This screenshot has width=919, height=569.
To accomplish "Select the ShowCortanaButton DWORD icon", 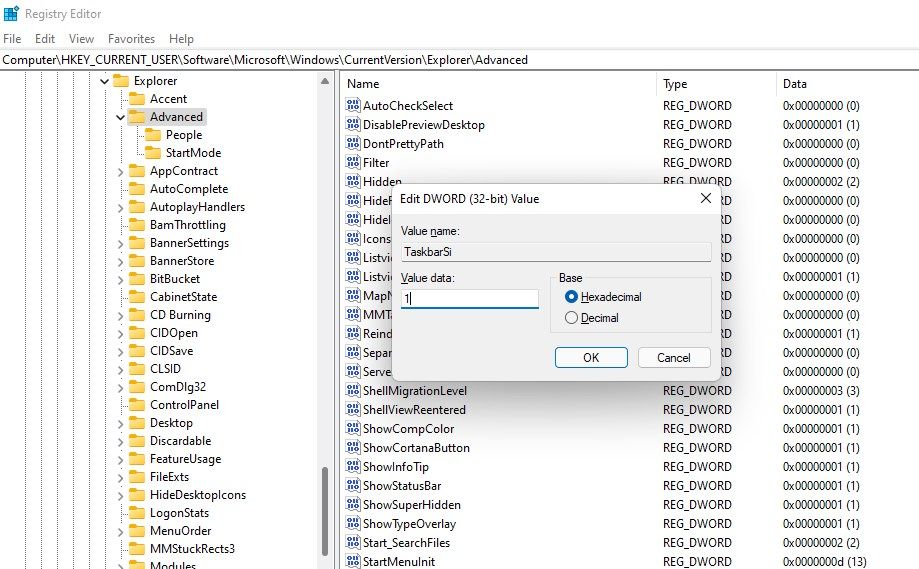I will (353, 447).
